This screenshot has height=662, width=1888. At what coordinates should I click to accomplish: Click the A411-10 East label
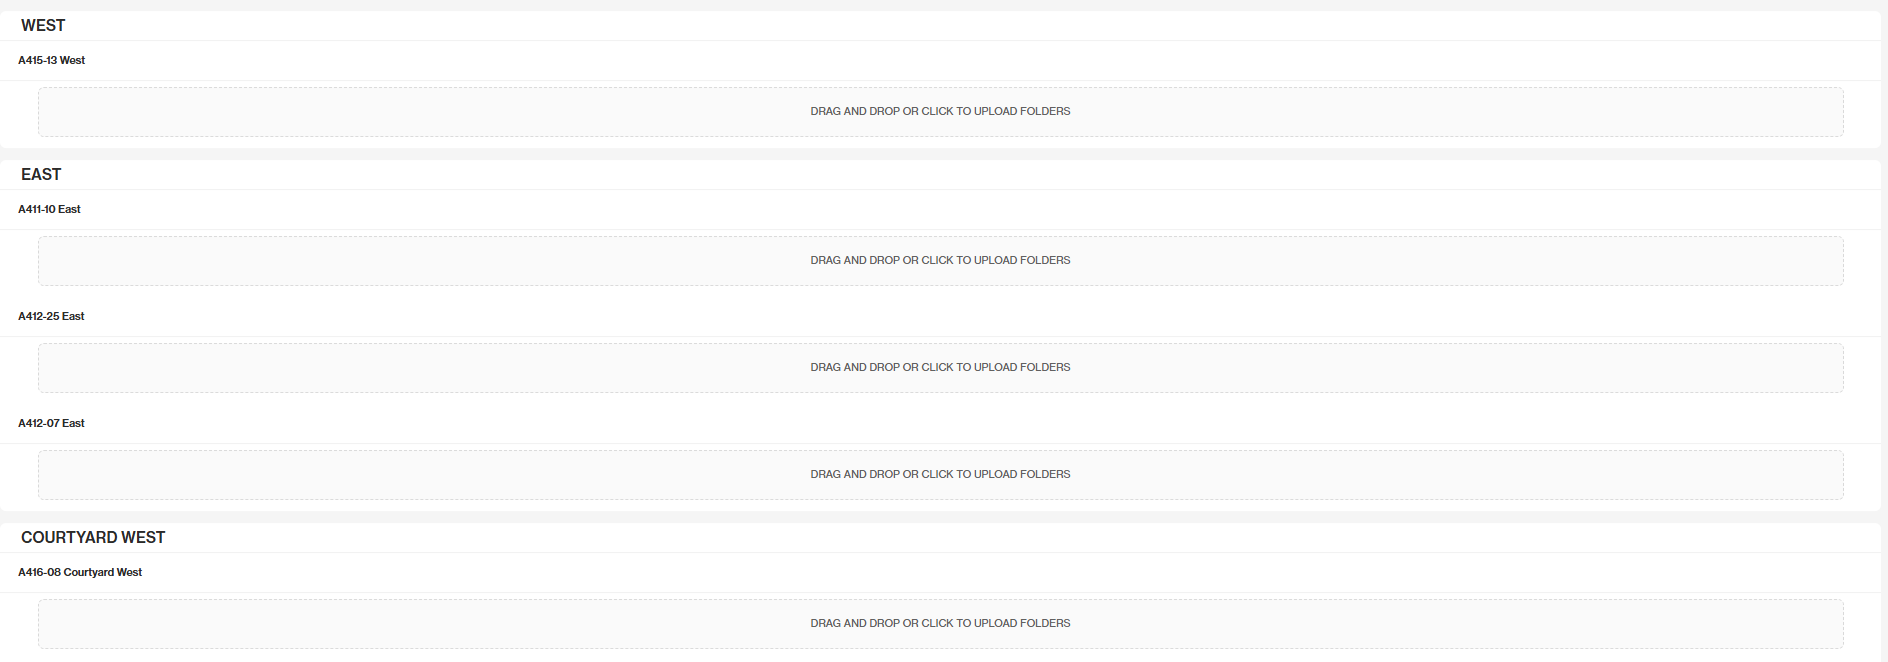(x=49, y=209)
